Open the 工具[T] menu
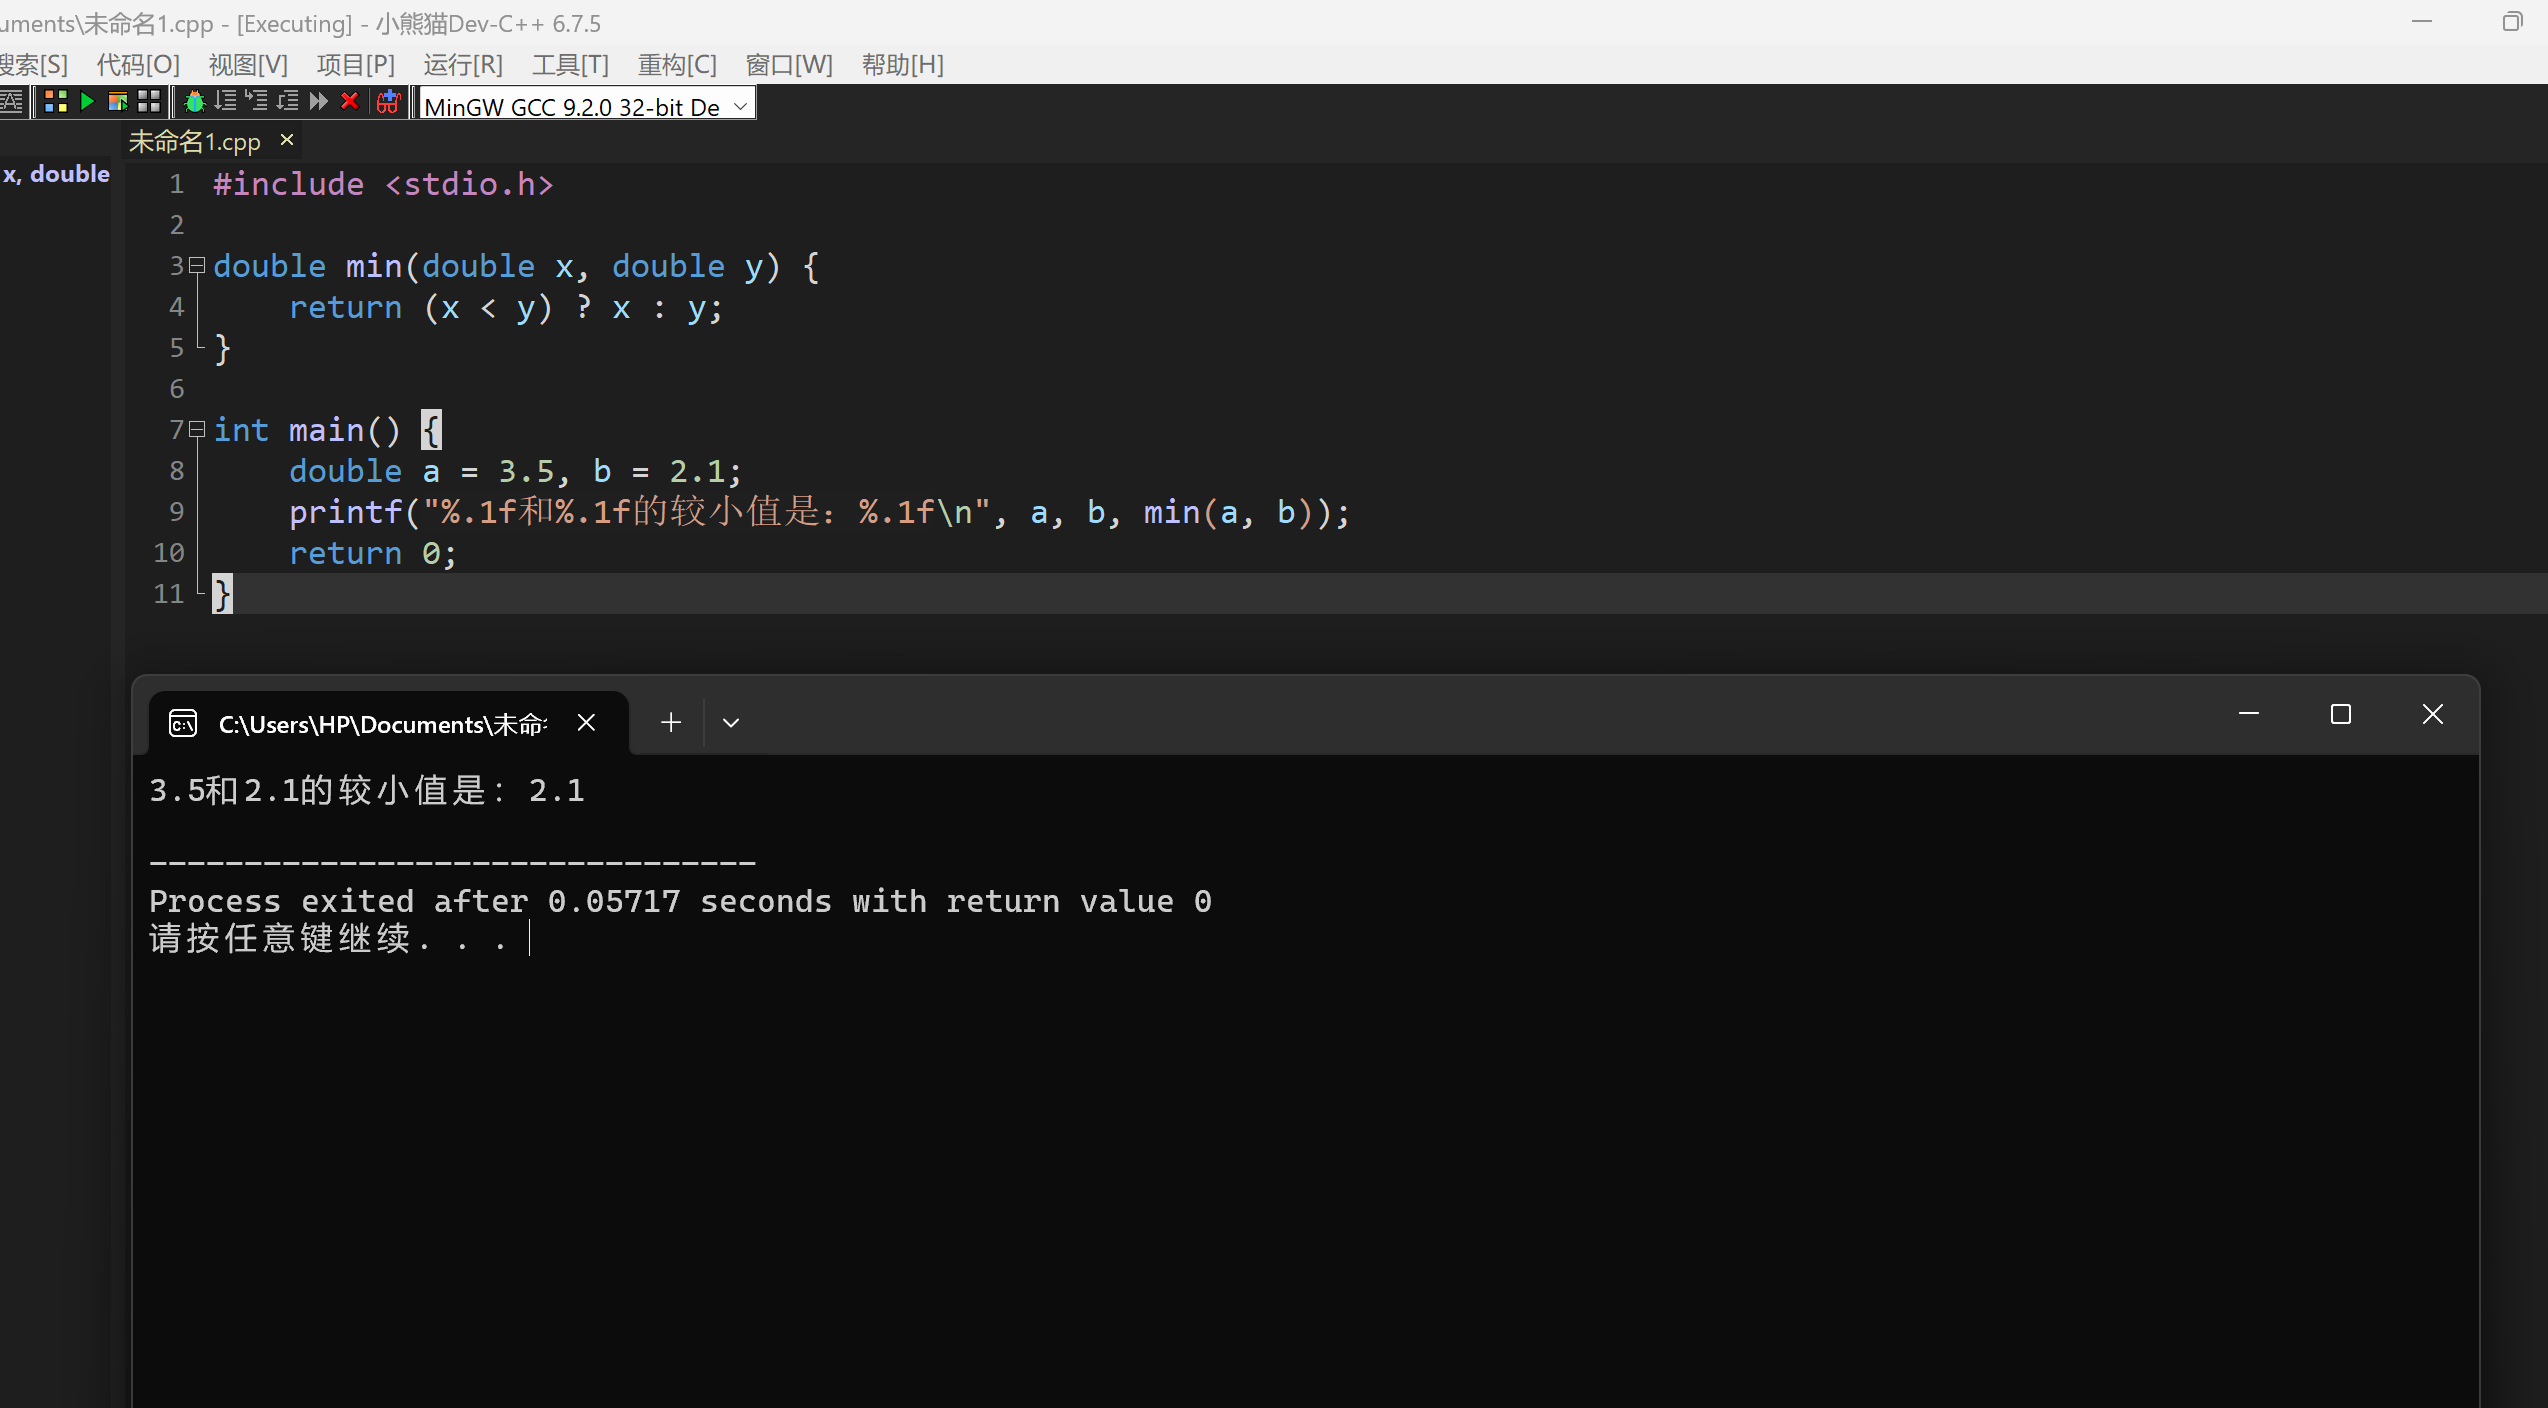 point(570,65)
